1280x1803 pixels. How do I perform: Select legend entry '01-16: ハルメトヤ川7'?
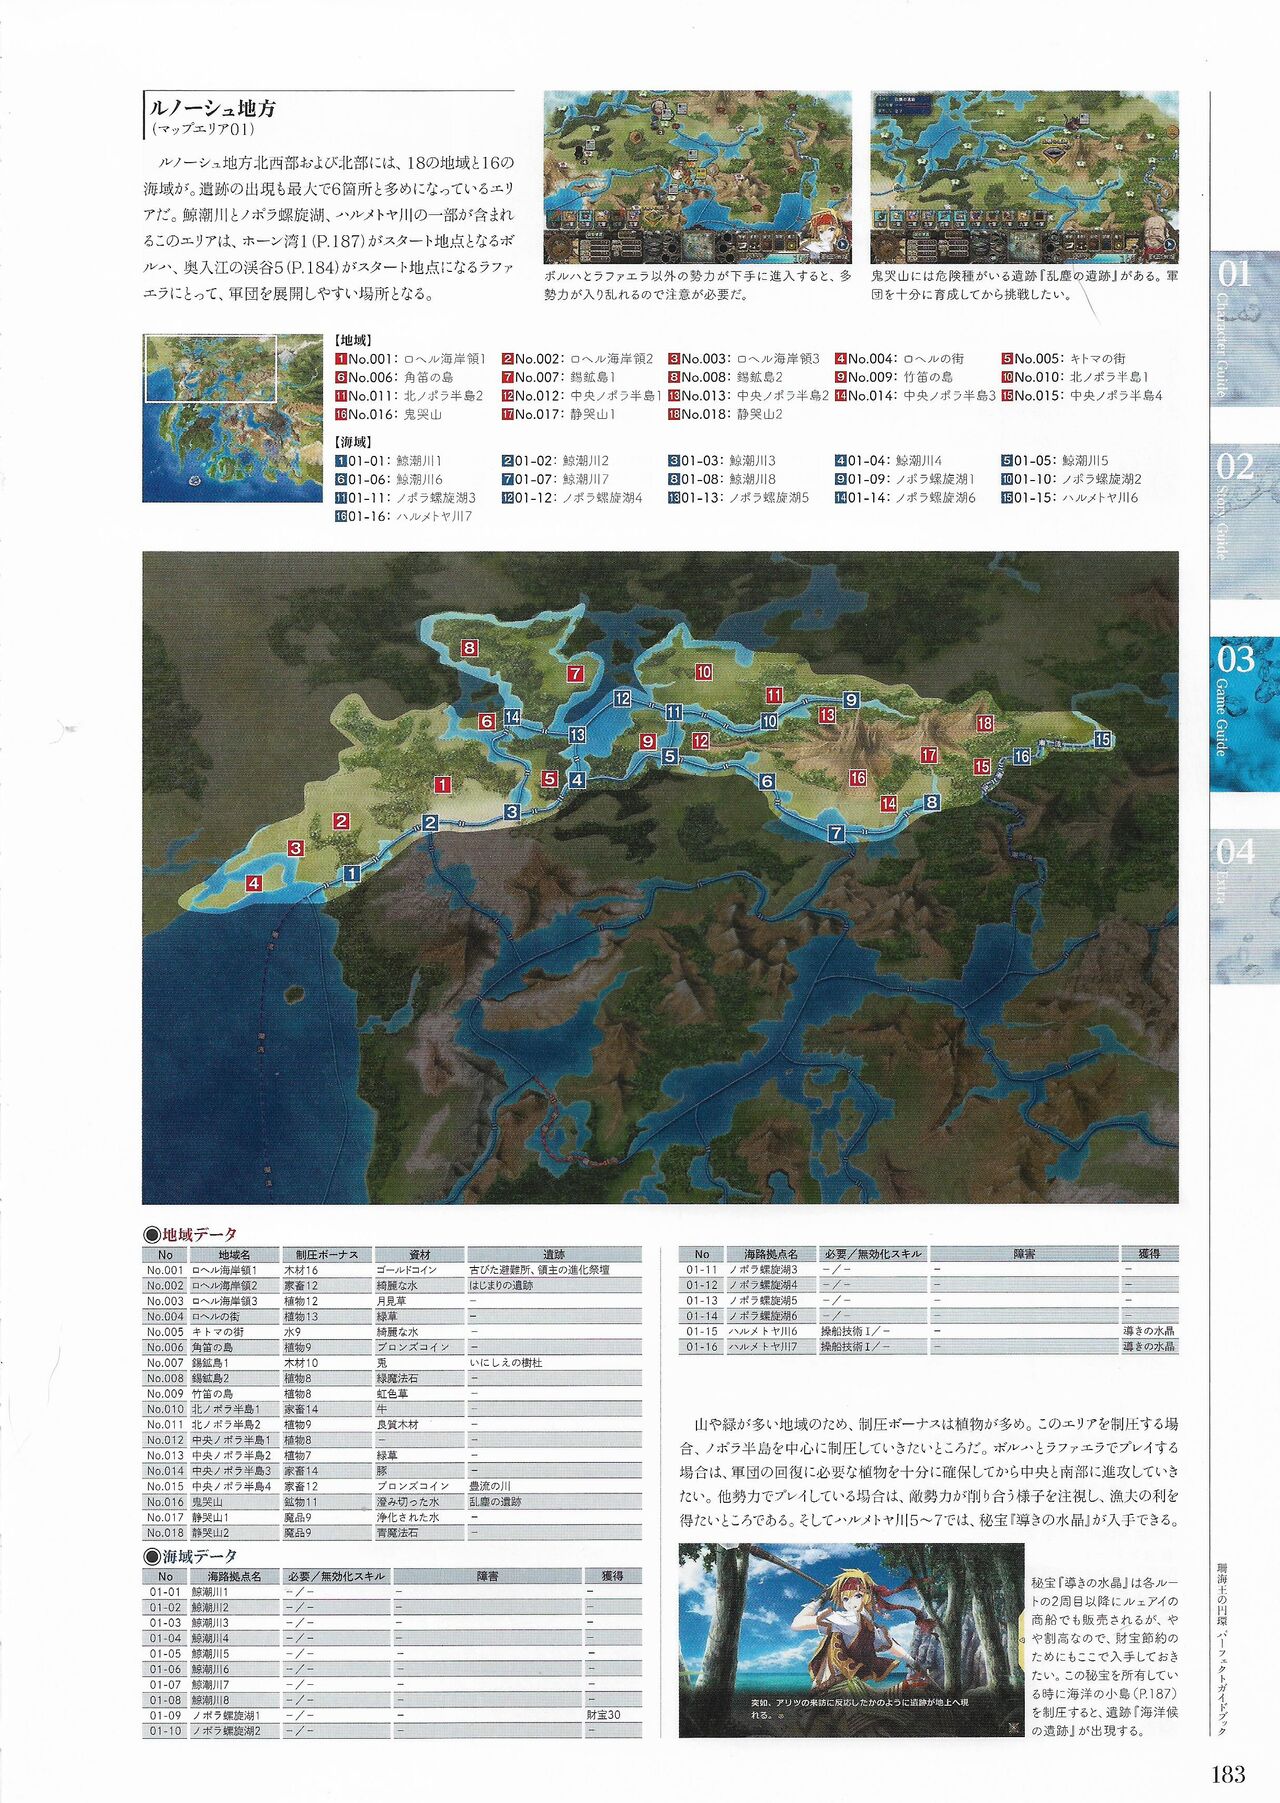[404, 516]
